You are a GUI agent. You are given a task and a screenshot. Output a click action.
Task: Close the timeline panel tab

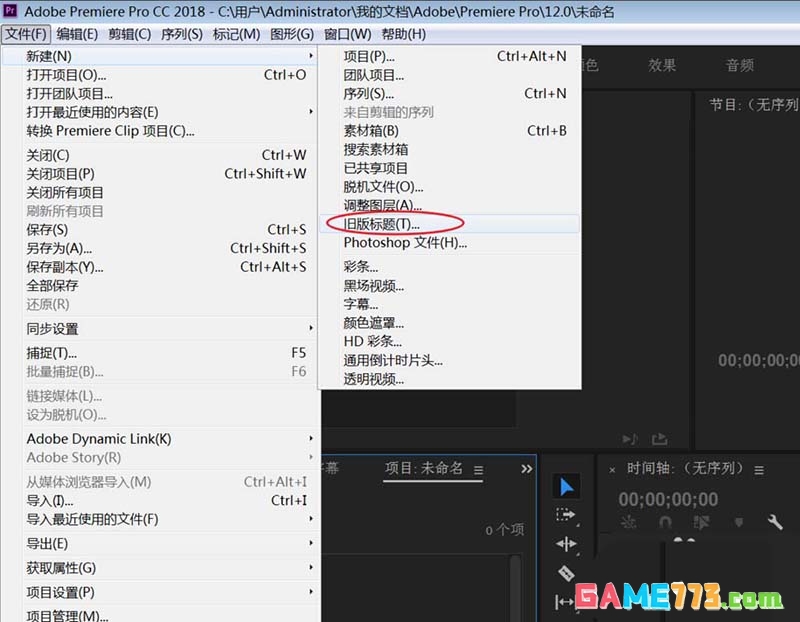tap(612, 470)
